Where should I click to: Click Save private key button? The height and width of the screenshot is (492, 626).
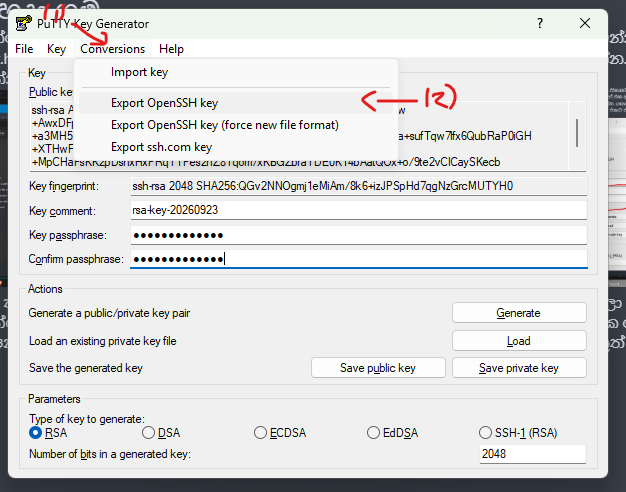(x=519, y=368)
